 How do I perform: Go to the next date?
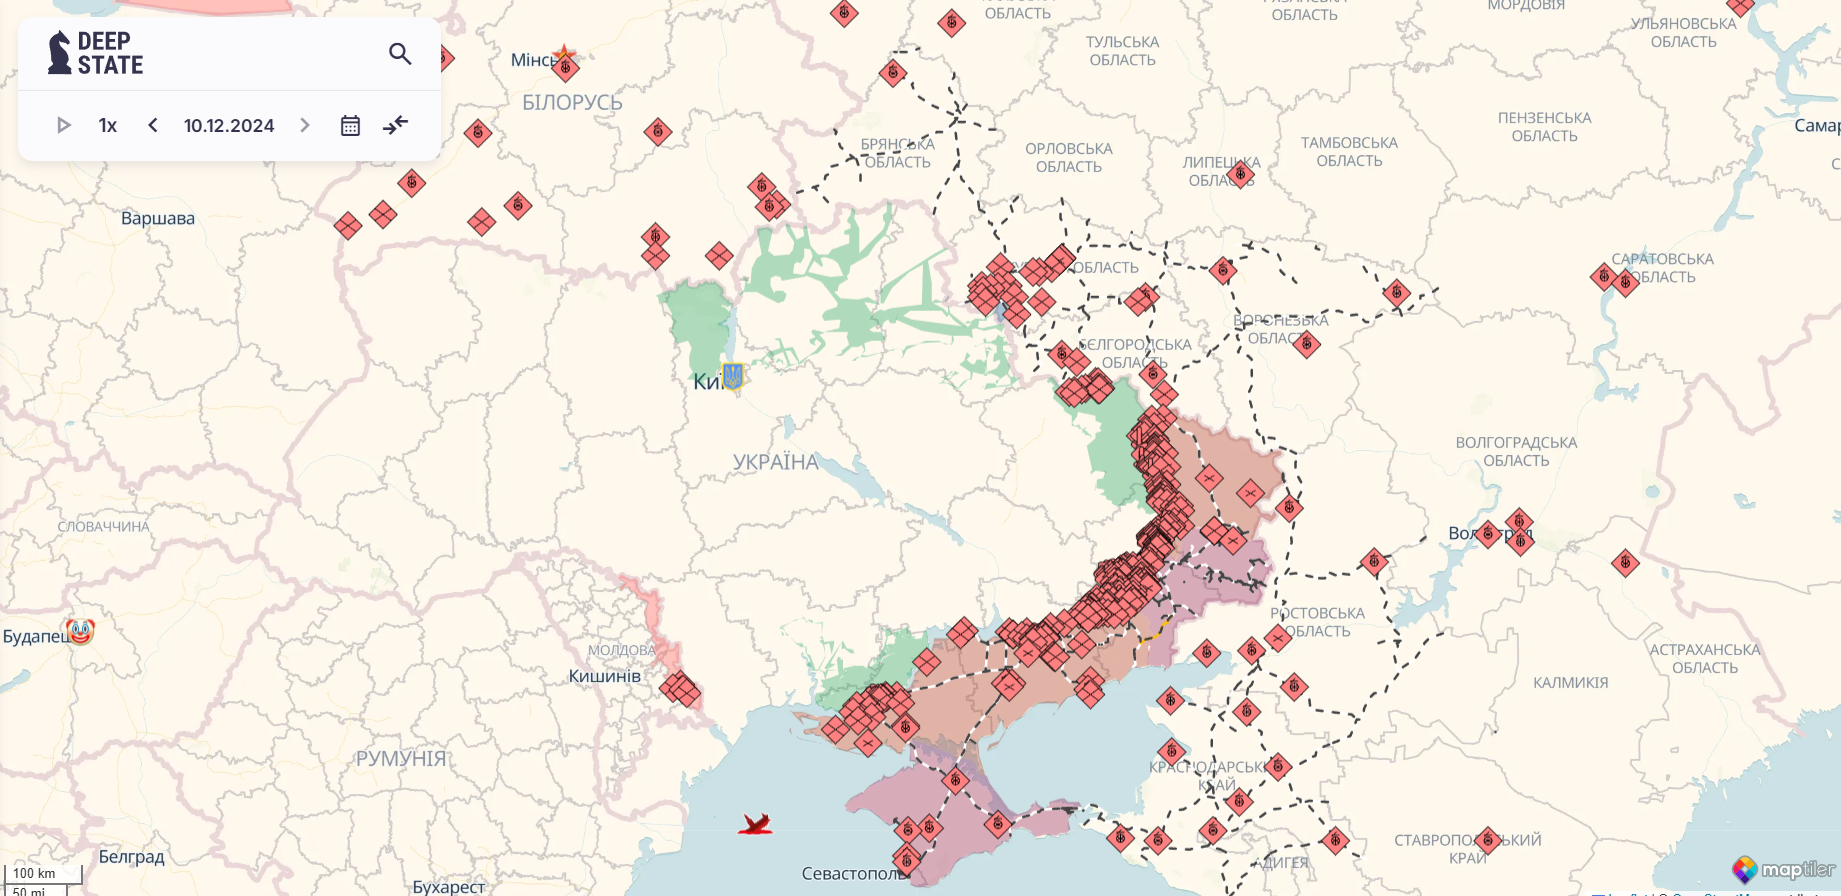click(x=305, y=125)
